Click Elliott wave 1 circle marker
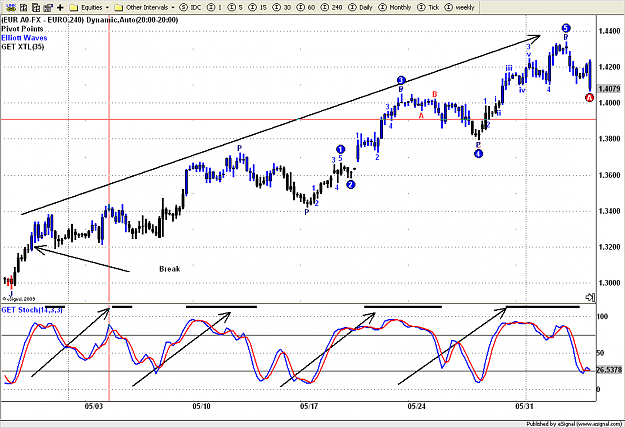The image size is (625, 428). 340,149
